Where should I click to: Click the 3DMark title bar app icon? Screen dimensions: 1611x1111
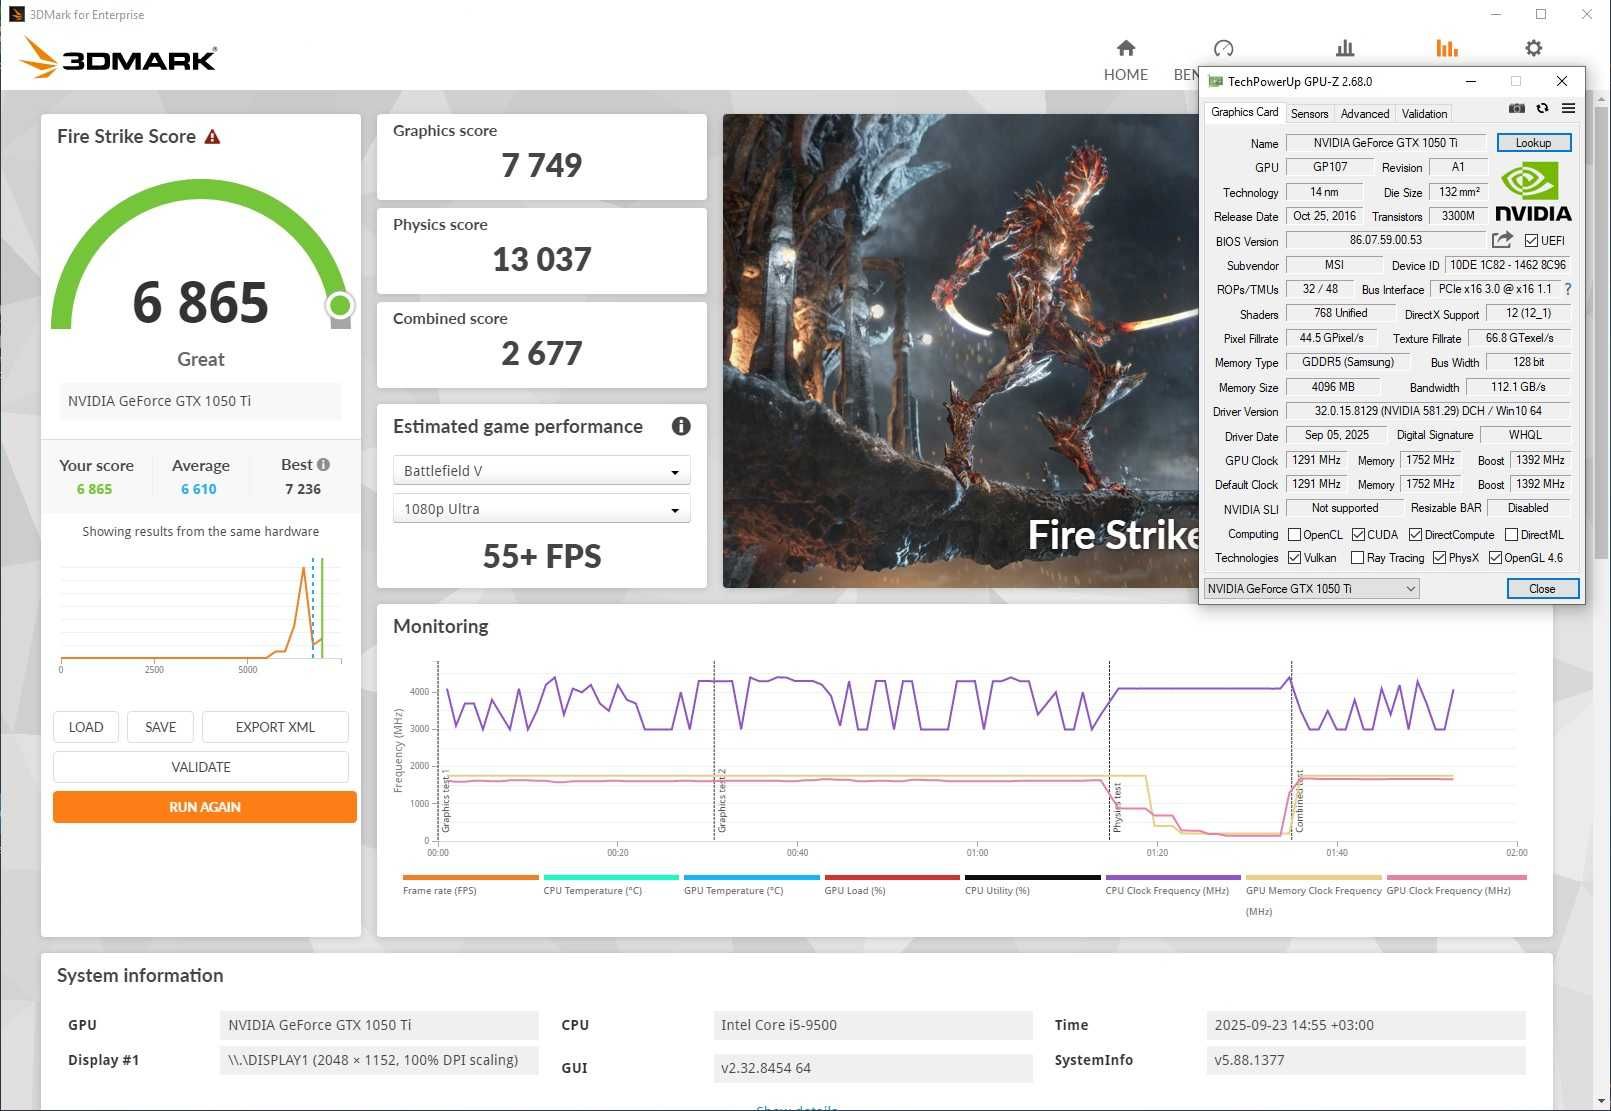[16, 14]
